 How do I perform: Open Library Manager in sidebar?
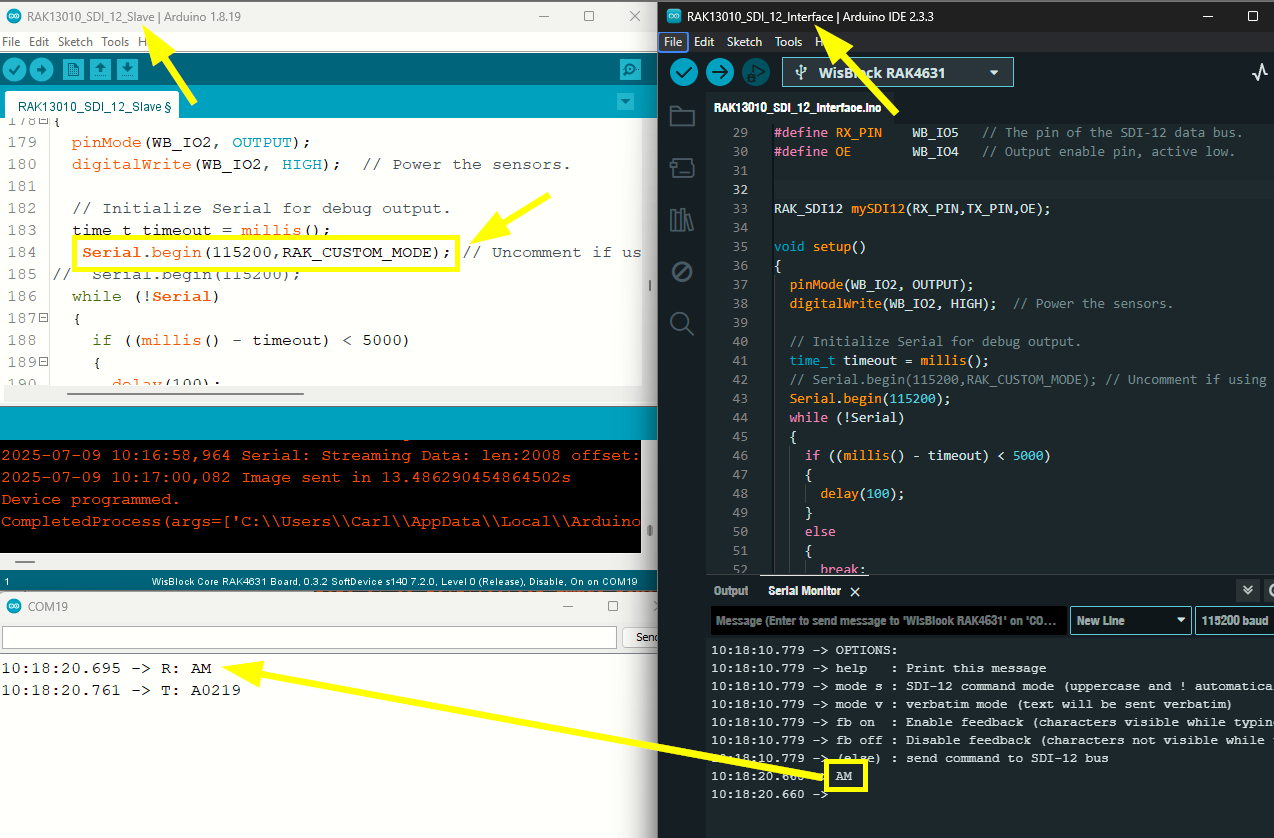[682, 219]
